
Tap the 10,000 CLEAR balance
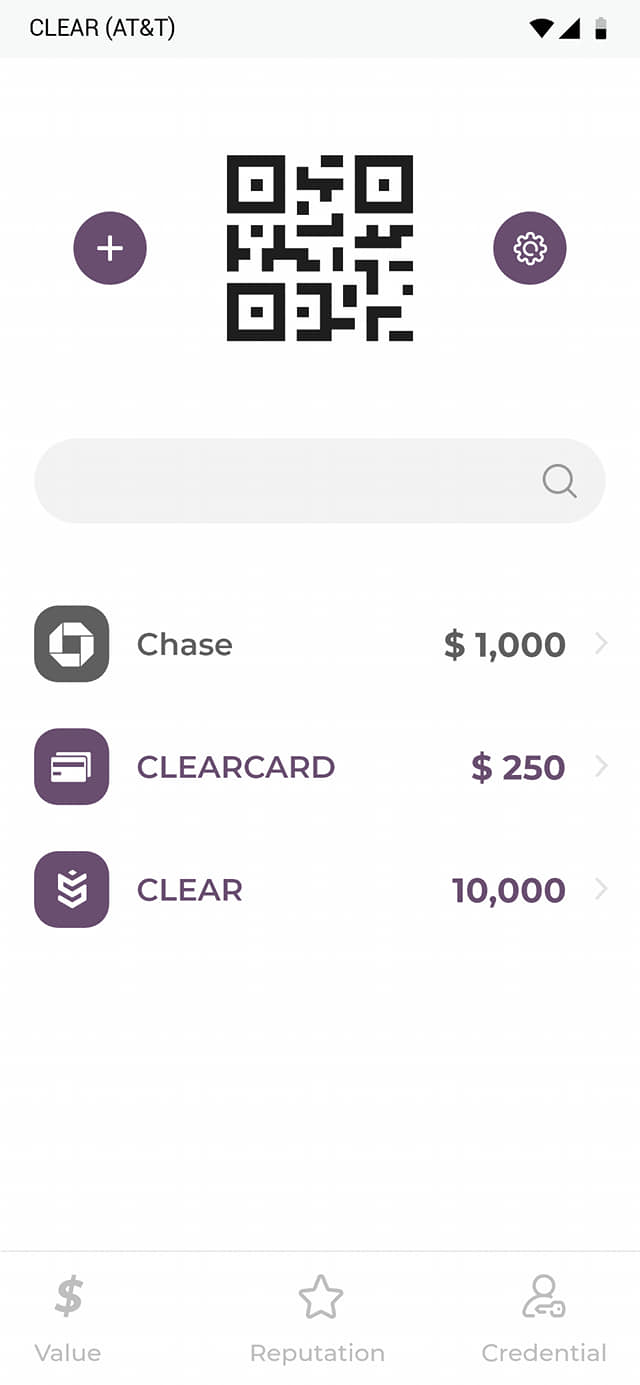[509, 890]
